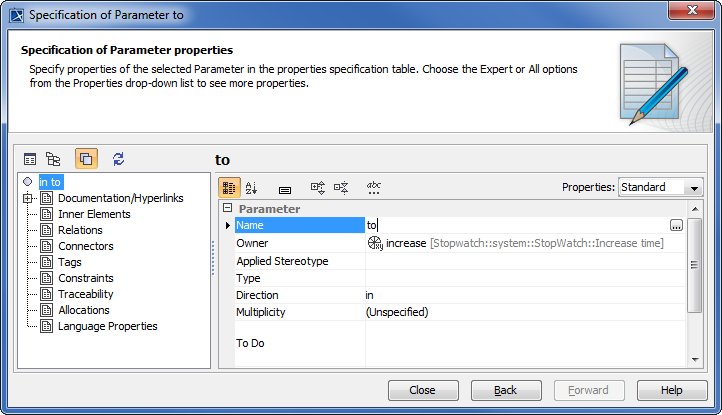The width and height of the screenshot is (722, 415).
Task: Click the Traceability page icon
Action: [x=46, y=294]
